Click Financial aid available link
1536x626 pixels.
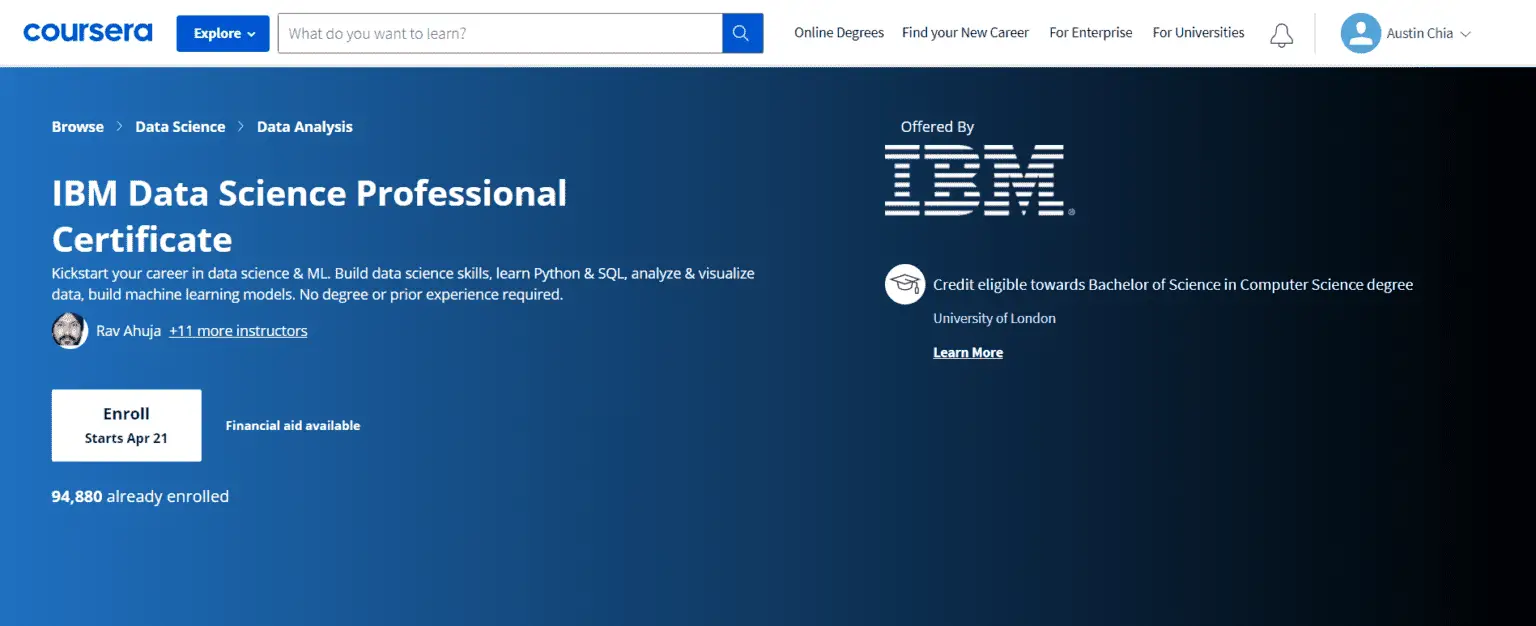click(293, 425)
